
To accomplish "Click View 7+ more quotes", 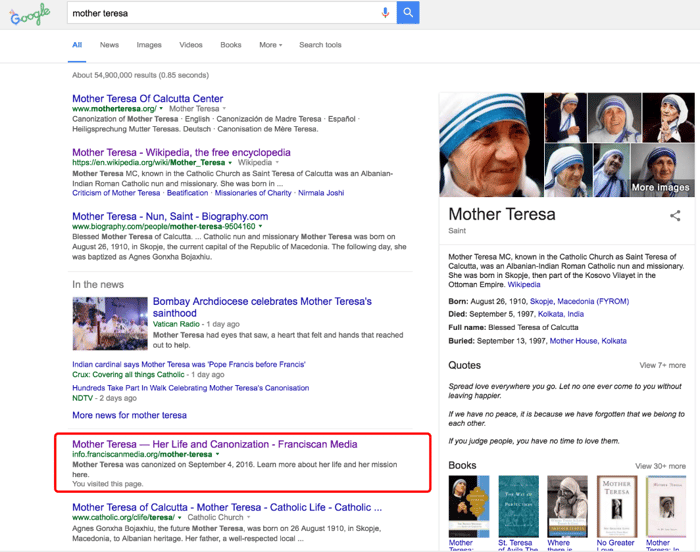I will click(x=662, y=365).
